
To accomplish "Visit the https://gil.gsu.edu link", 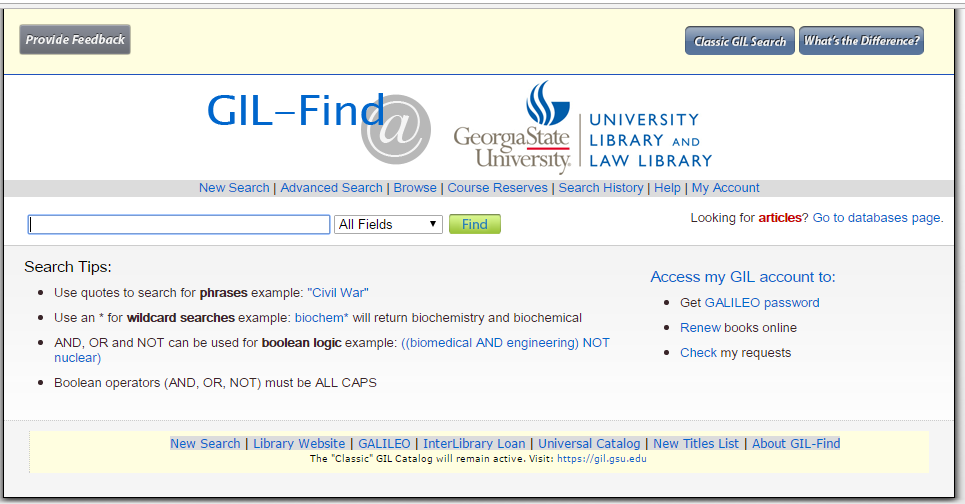I will 602,458.
